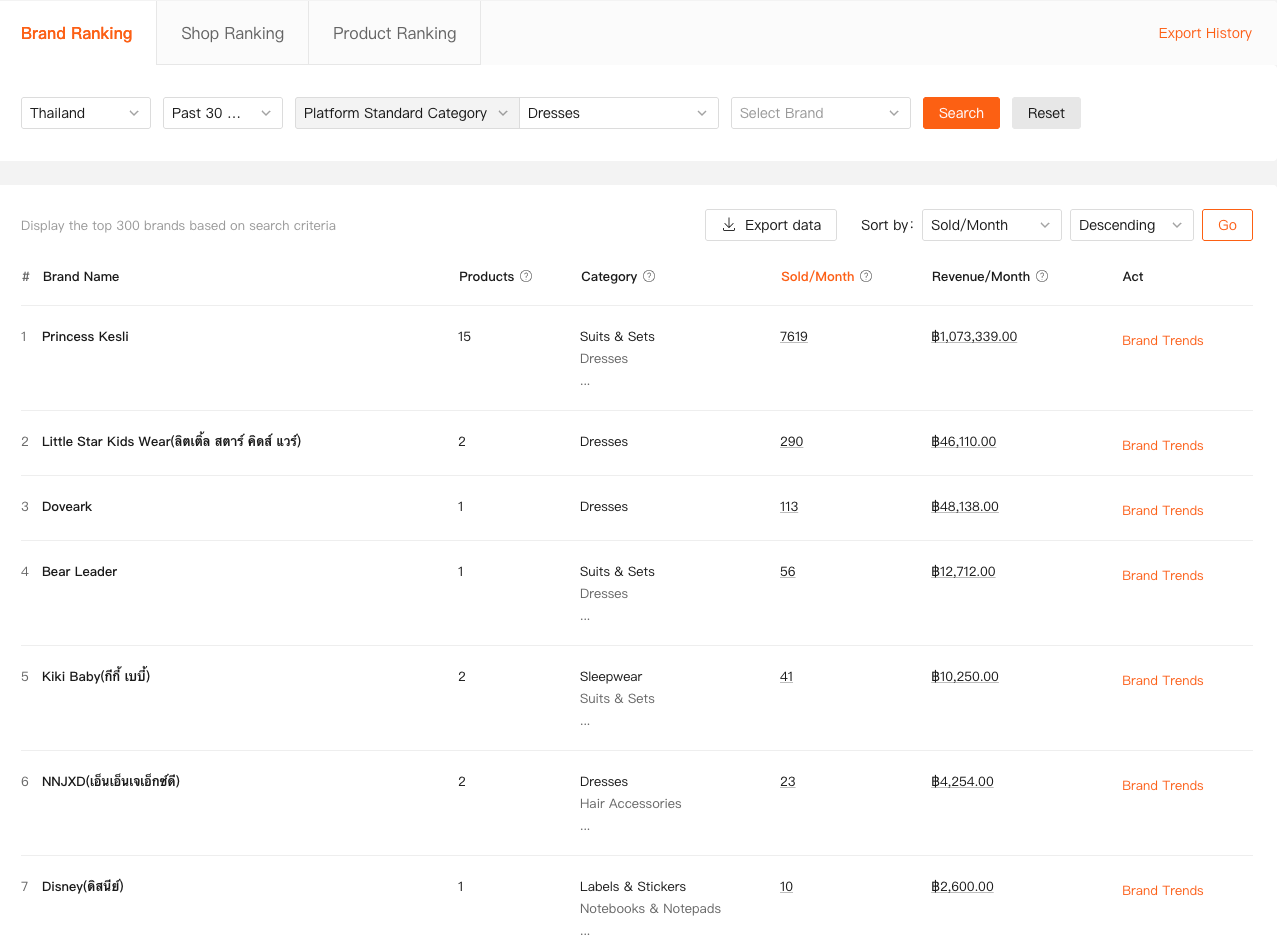Switch to the Product Ranking tab
The image size is (1277, 946).
[394, 33]
